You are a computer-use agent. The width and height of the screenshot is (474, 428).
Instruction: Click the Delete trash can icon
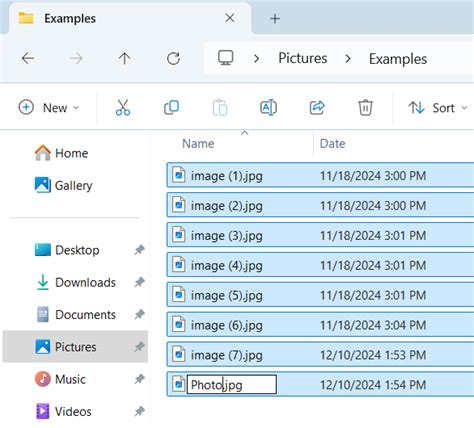click(365, 108)
